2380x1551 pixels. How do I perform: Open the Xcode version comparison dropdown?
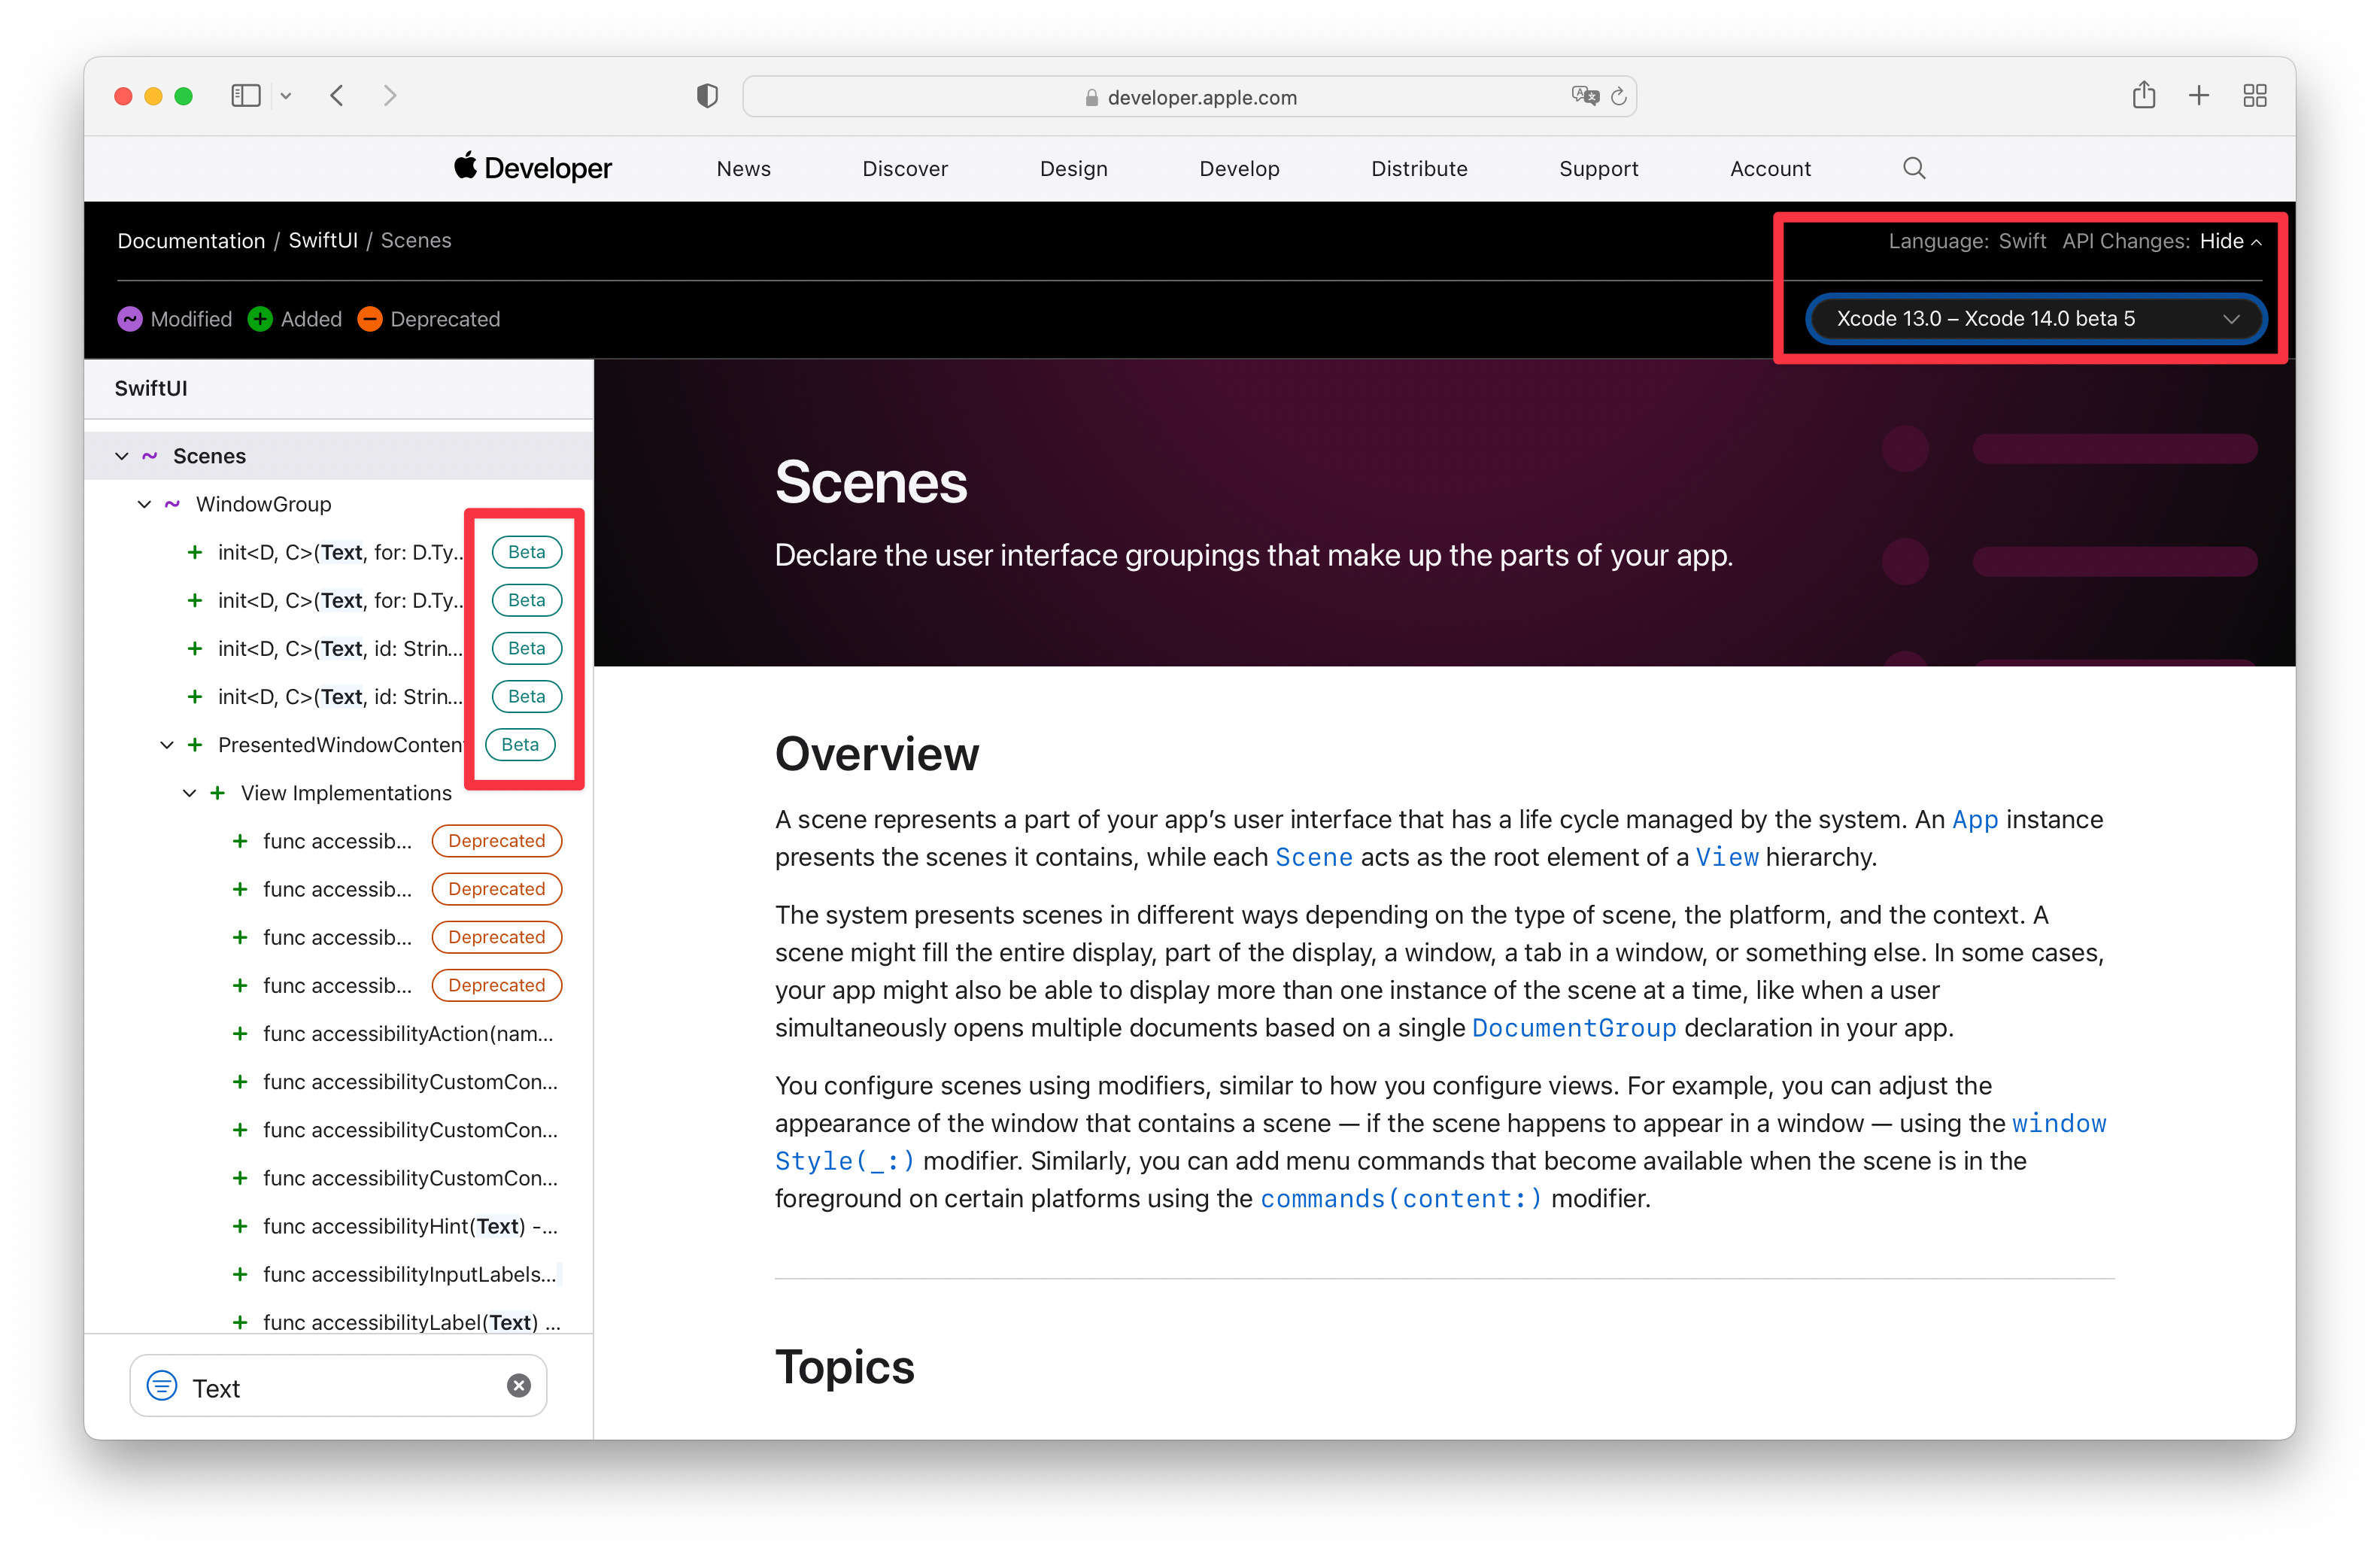tap(2035, 318)
